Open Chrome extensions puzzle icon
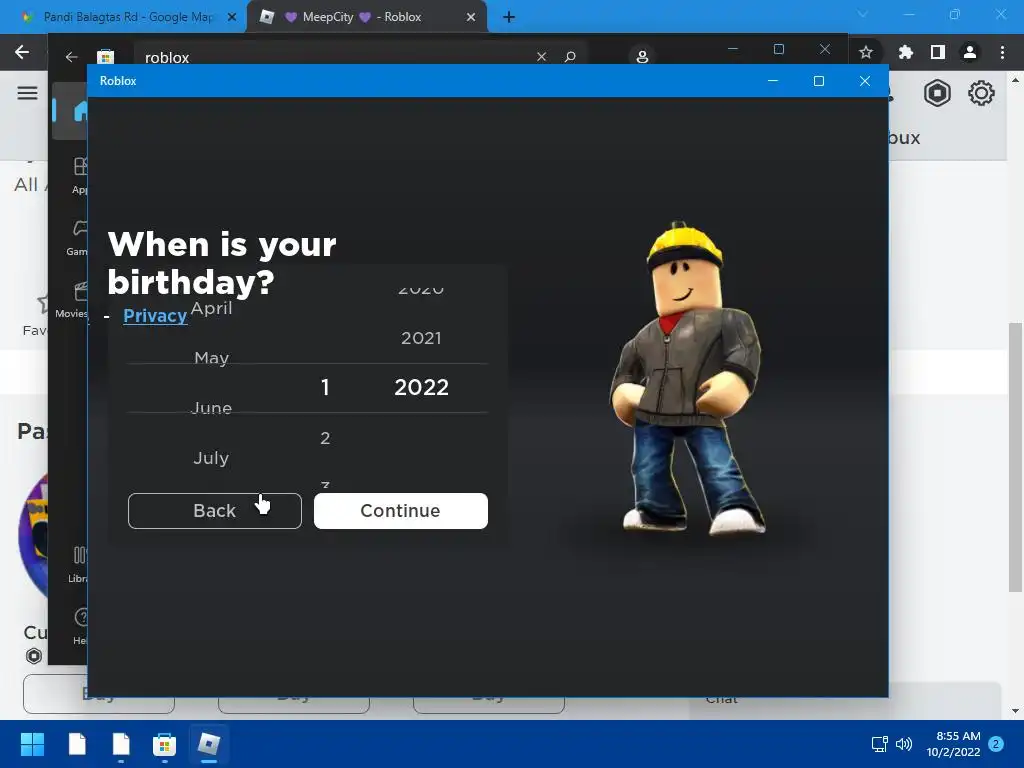The width and height of the screenshot is (1024, 768). coord(905,52)
